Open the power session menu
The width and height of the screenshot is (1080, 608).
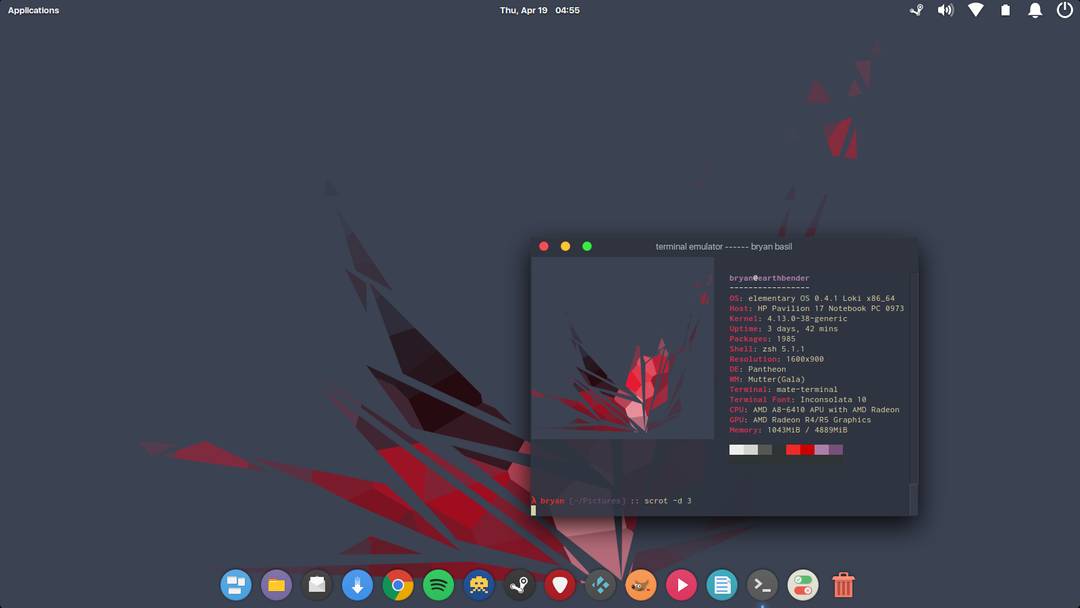point(1064,10)
